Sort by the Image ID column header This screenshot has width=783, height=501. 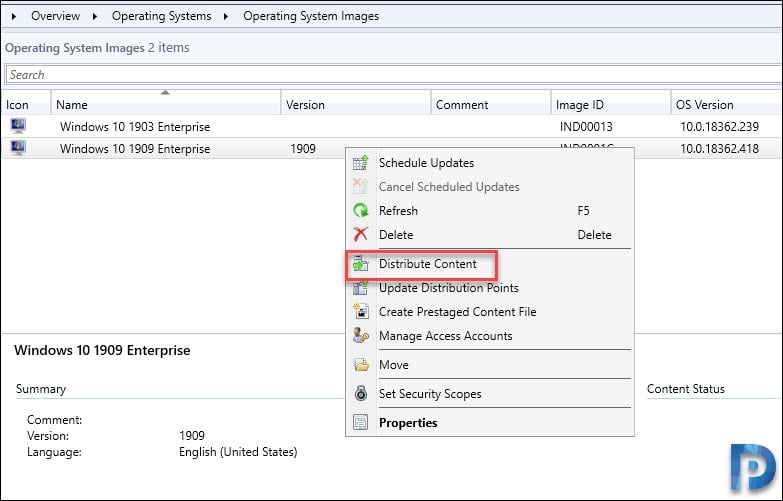611,104
